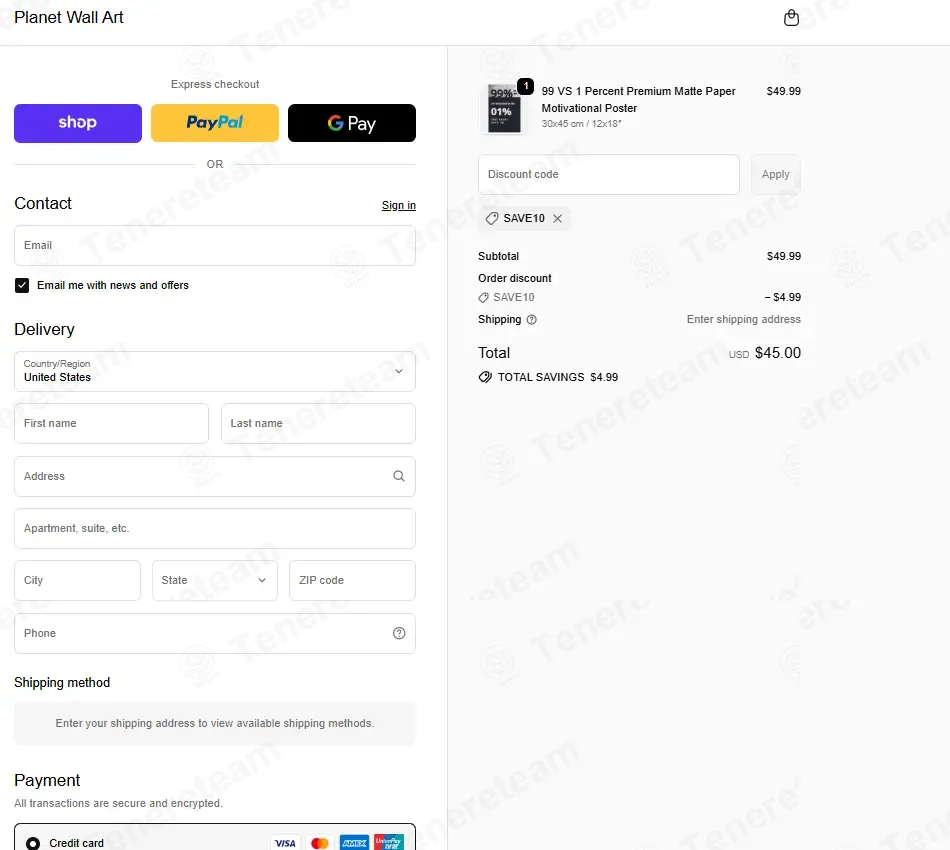
Task: Click the TOTAL SAVINGS $4.99 text
Action: click(x=557, y=377)
